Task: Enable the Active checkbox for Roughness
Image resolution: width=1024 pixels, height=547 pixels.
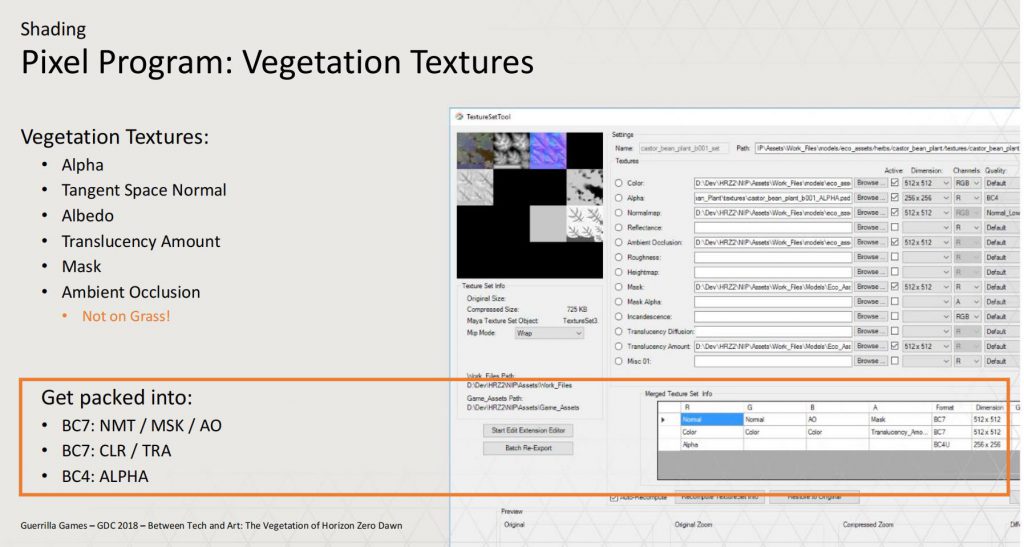Action: pos(895,257)
